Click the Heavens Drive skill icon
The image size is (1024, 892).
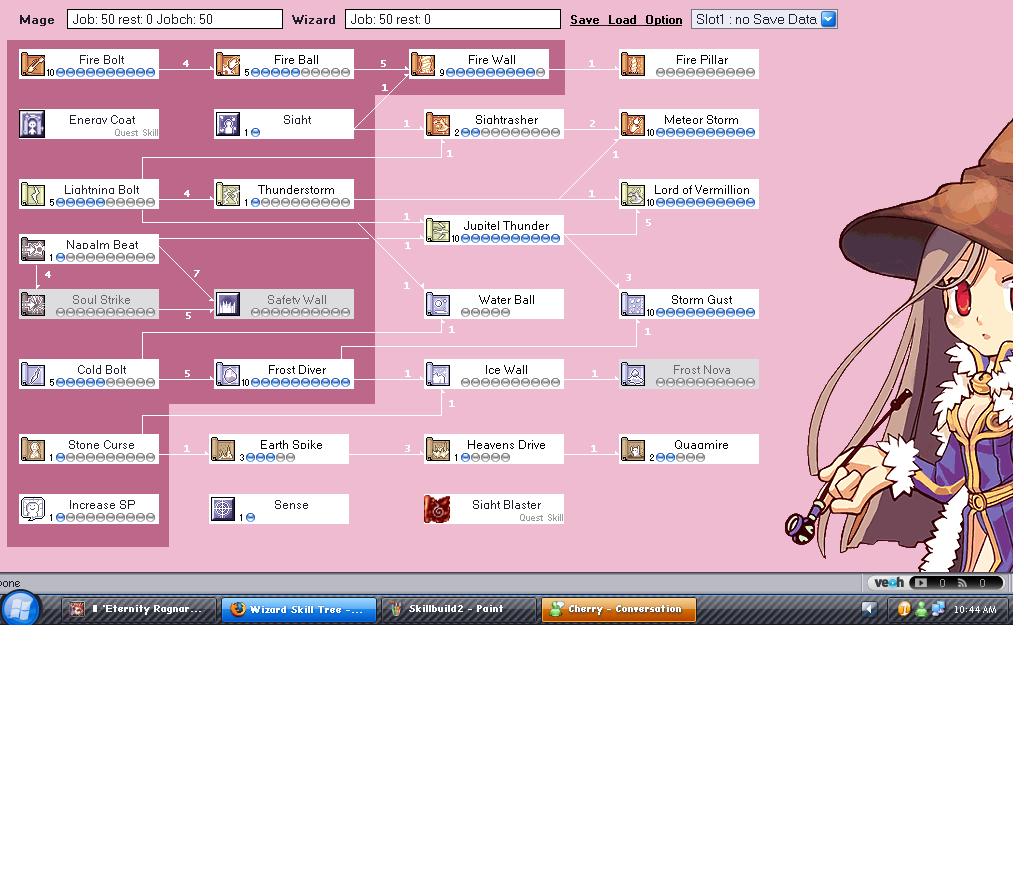point(438,449)
